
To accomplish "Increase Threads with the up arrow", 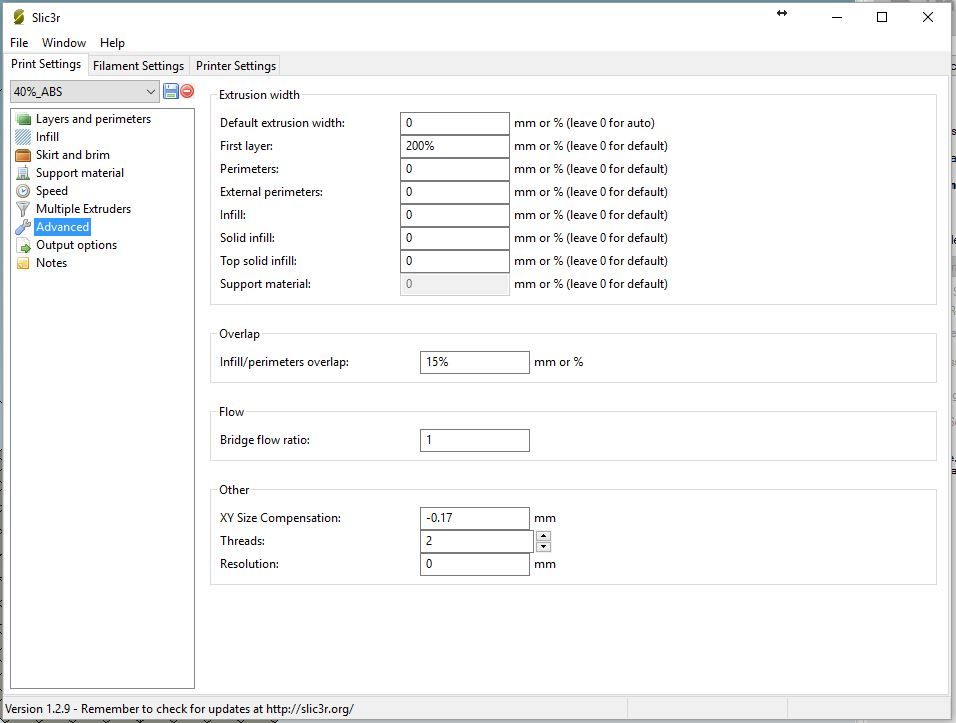I will pos(543,536).
